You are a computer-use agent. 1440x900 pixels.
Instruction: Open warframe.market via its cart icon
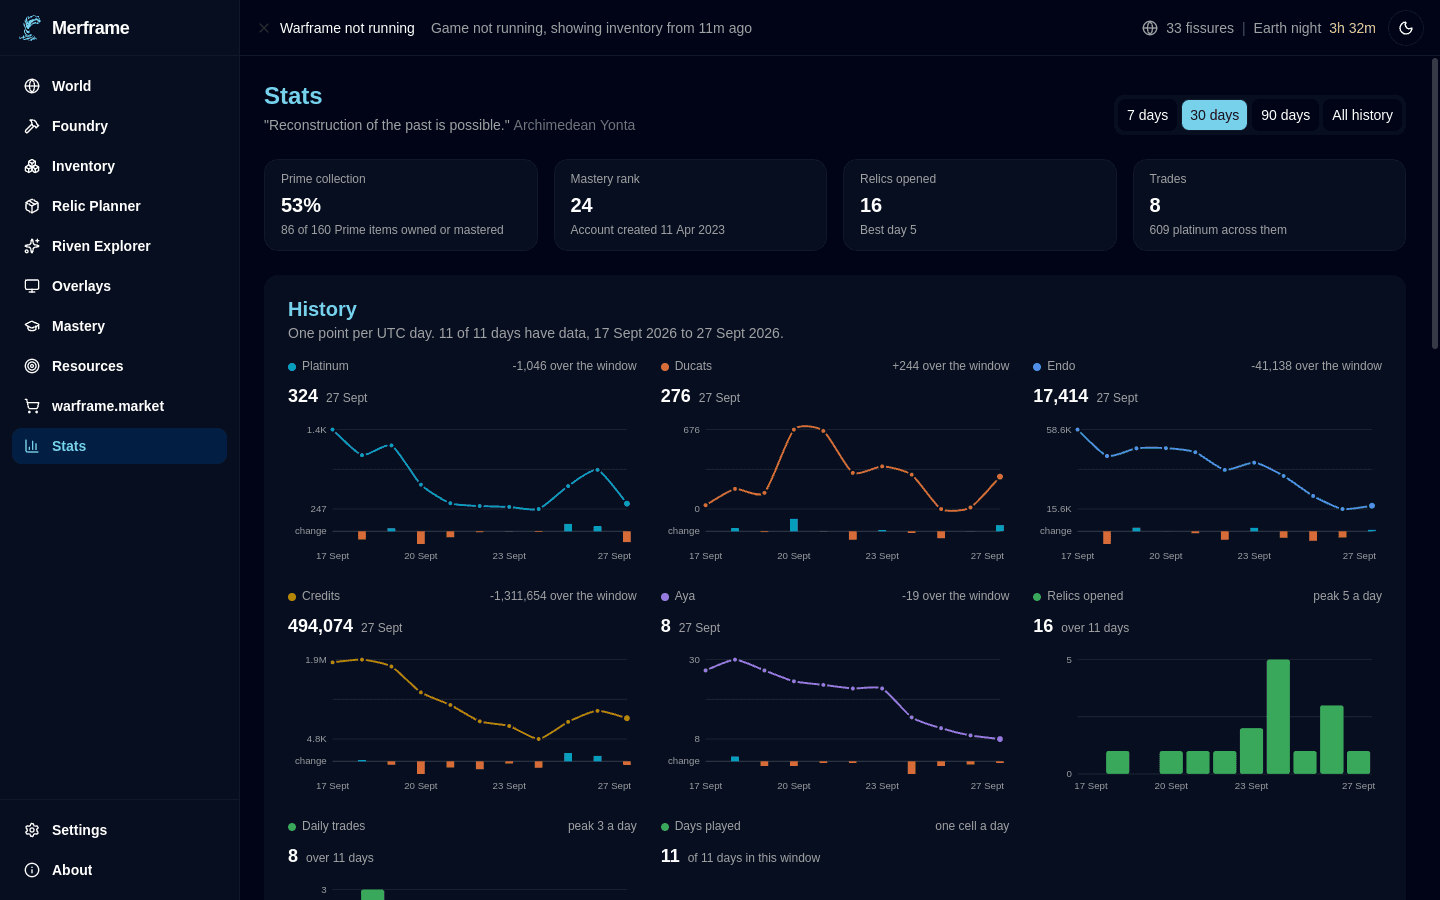coord(32,406)
